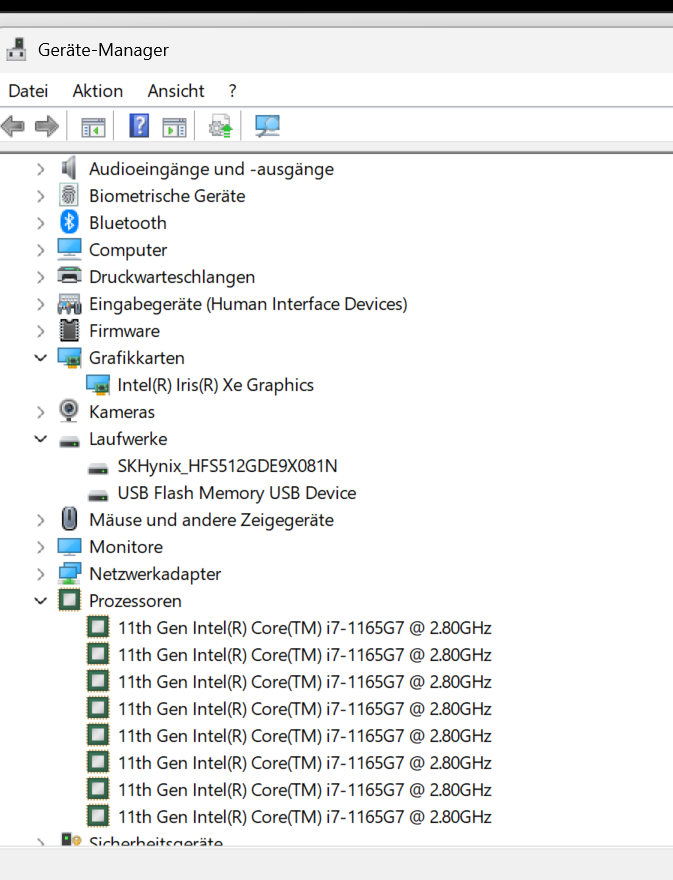Click the Geräte-Manager title bar icon
This screenshot has height=880, width=673.
coord(16,49)
